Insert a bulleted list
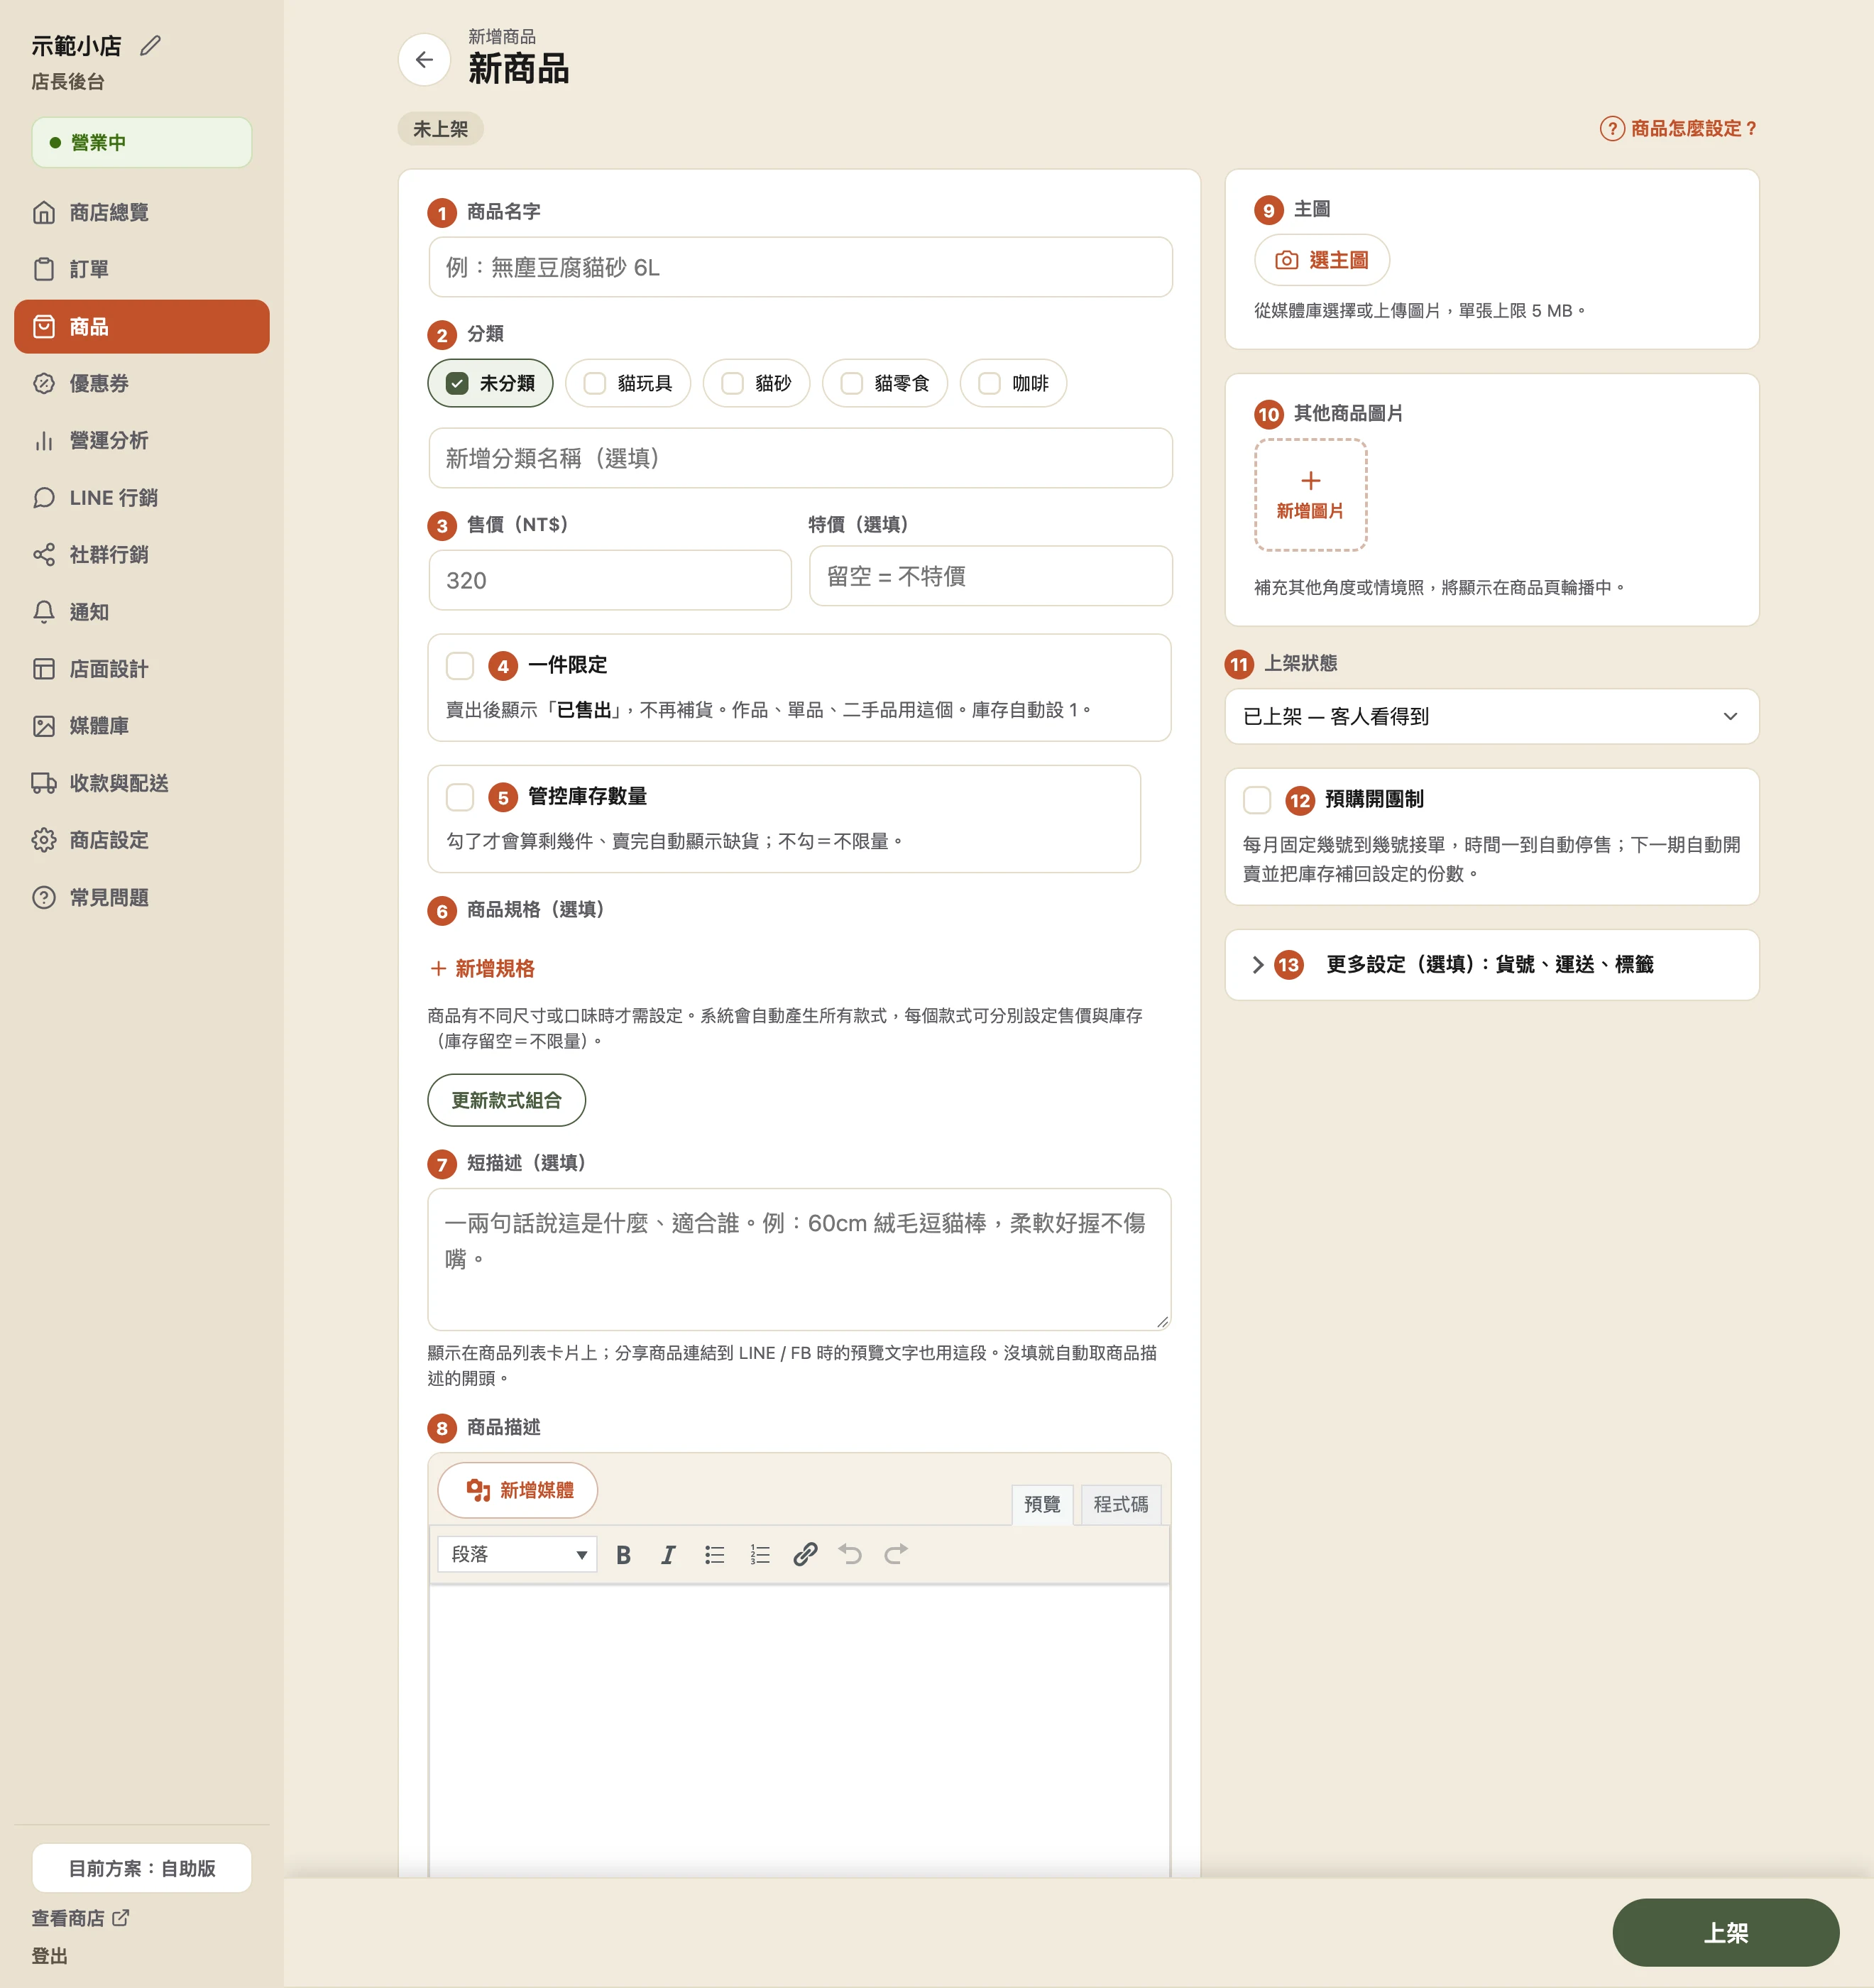Screen dimensions: 1874x1988 coord(714,1555)
